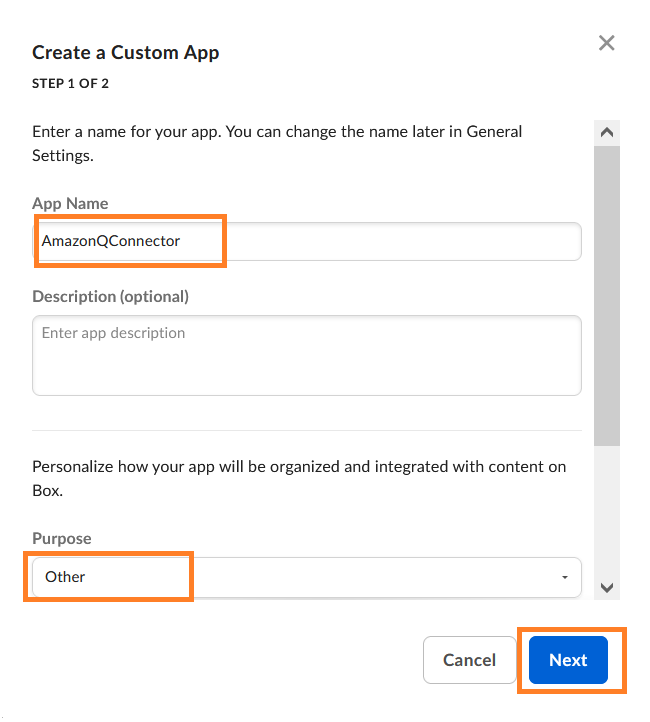
Task: Click the Create a Custom App heading
Action: click(x=125, y=53)
